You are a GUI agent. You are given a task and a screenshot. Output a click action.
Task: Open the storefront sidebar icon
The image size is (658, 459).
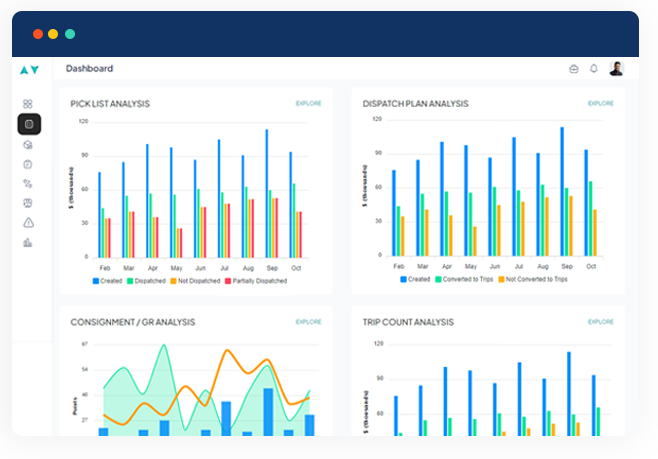28,203
